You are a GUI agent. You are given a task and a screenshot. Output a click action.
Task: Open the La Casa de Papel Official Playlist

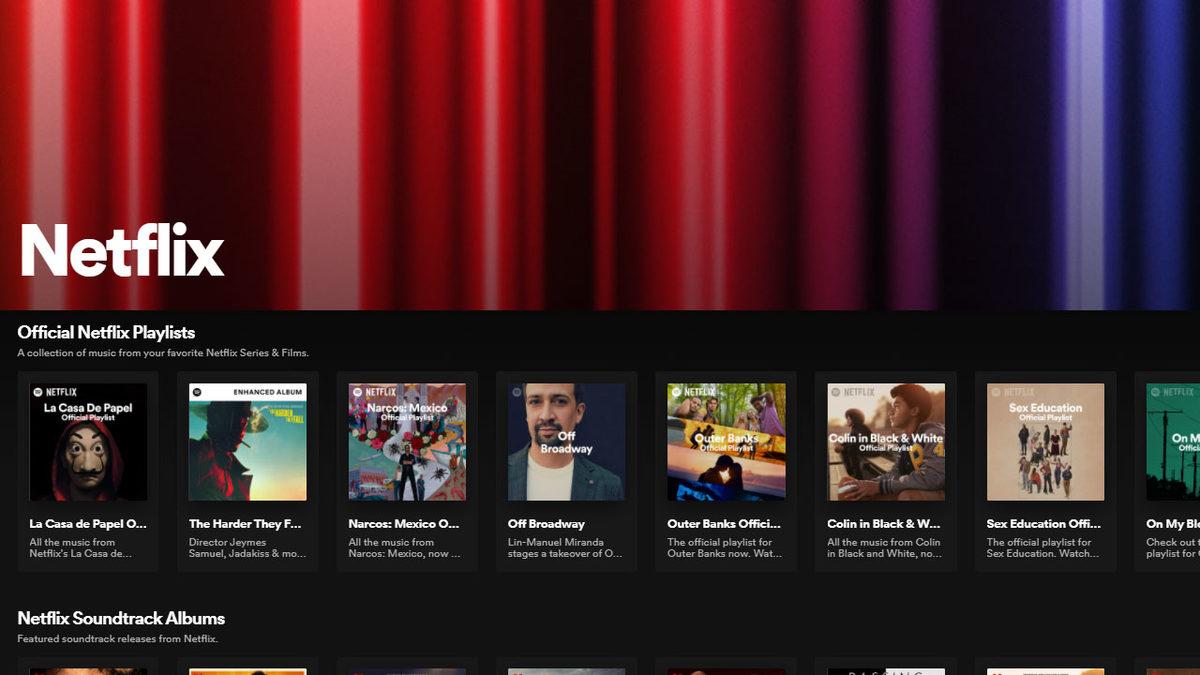pos(87,442)
